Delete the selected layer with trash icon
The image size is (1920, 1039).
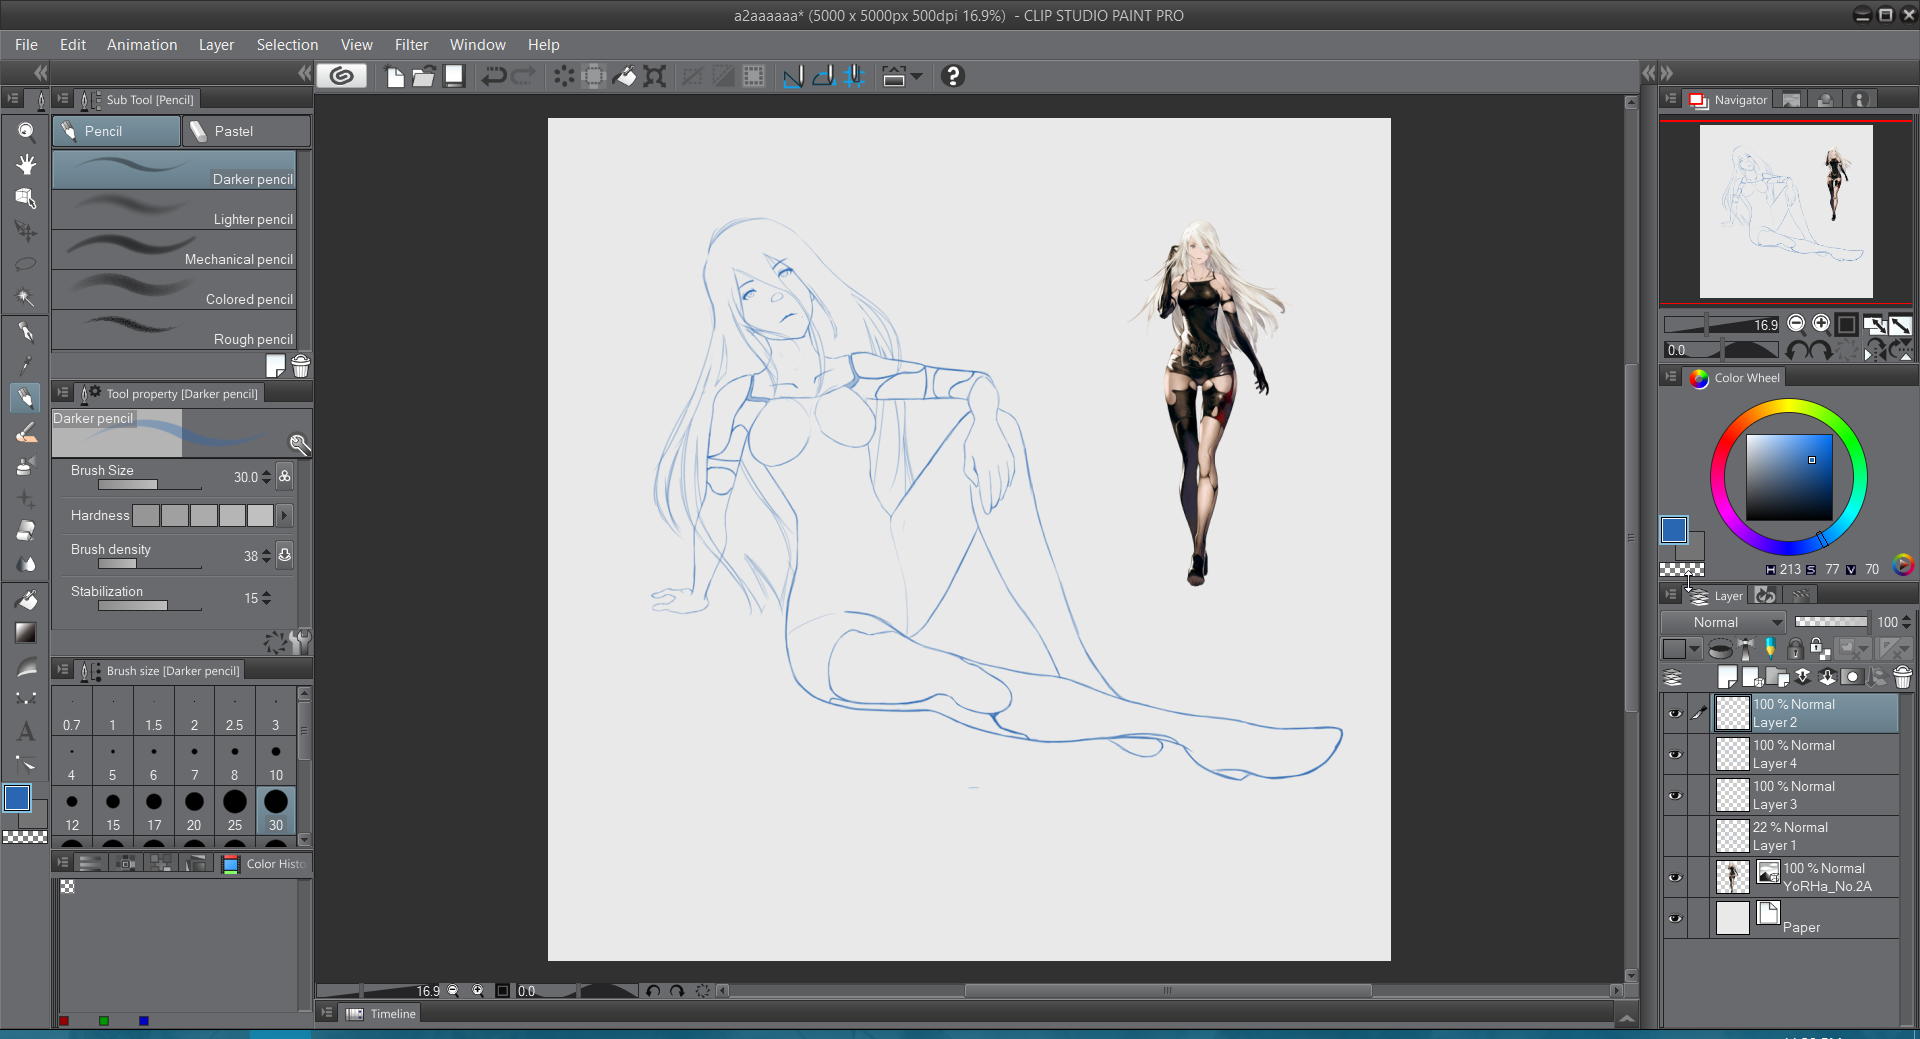click(x=1902, y=677)
